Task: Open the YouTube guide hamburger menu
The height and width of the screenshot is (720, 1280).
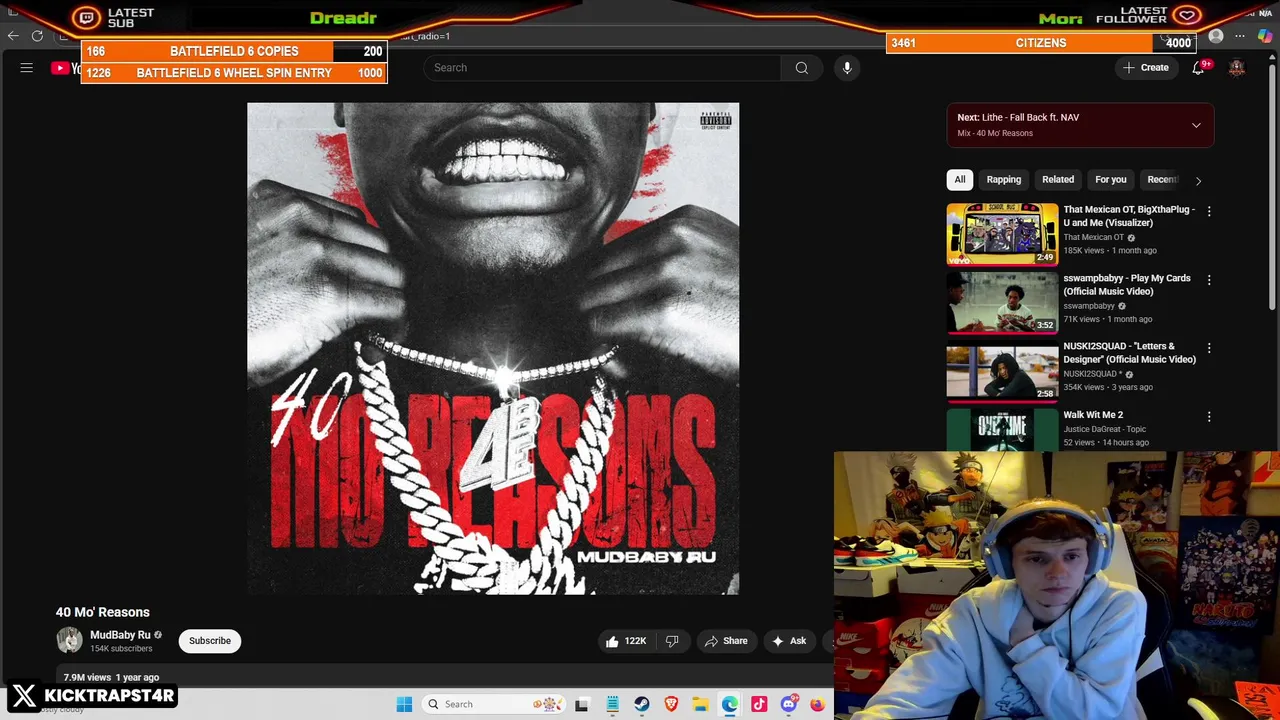Action: (x=27, y=68)
